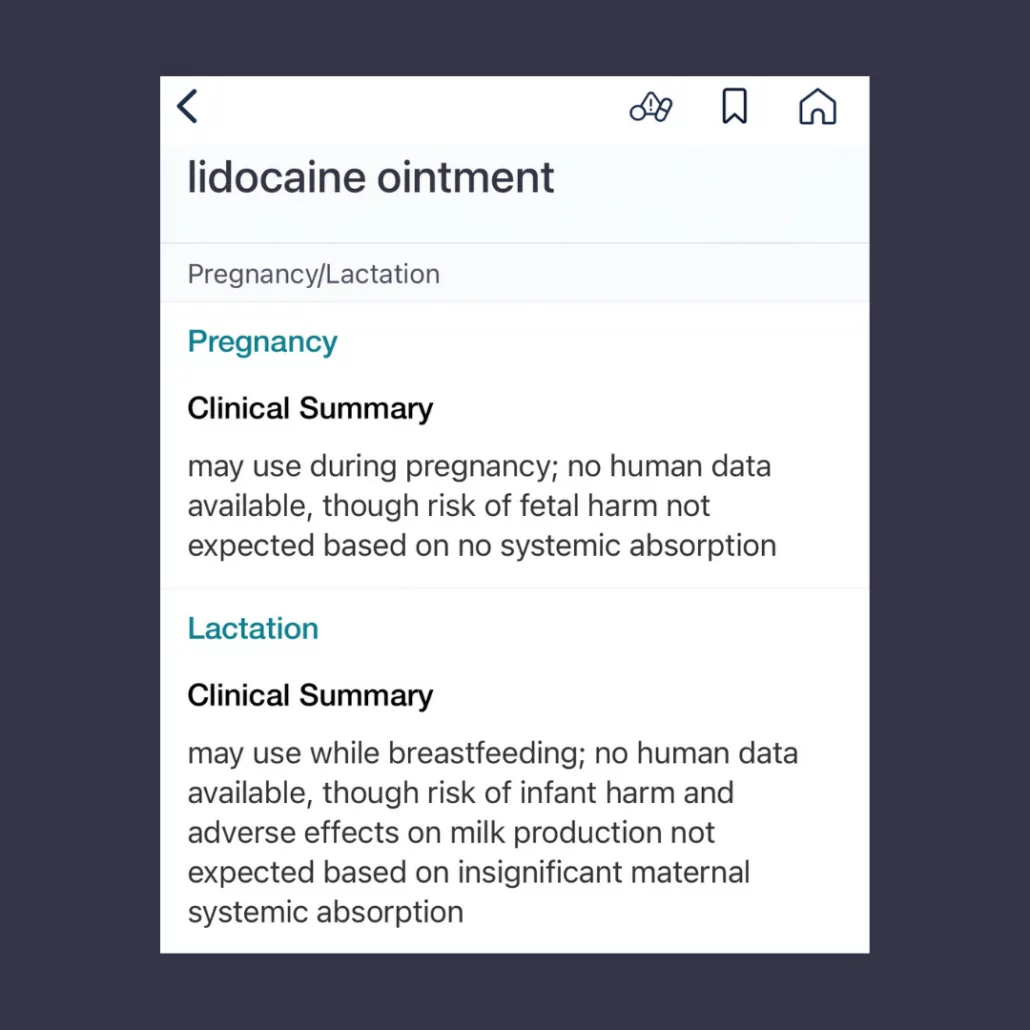Click the 'risk of infant harm' text line

coord(460,793)
